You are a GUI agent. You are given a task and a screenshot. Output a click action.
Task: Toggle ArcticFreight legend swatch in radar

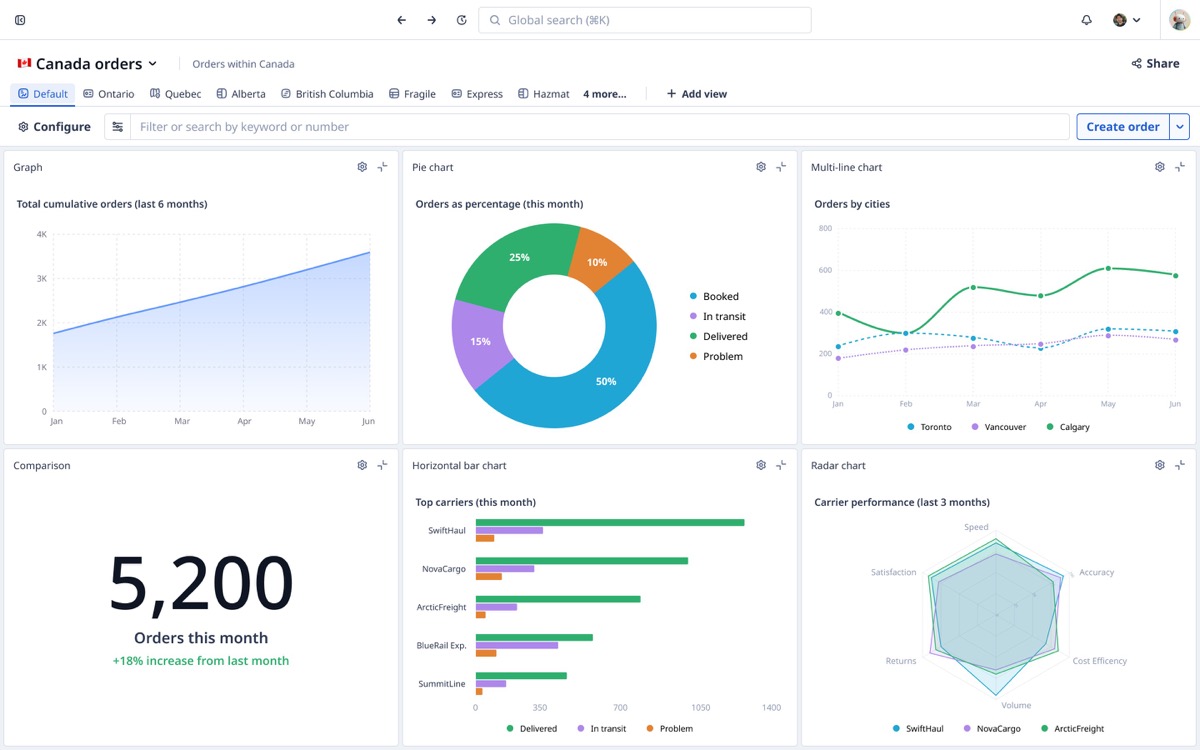pos(1045,729)
